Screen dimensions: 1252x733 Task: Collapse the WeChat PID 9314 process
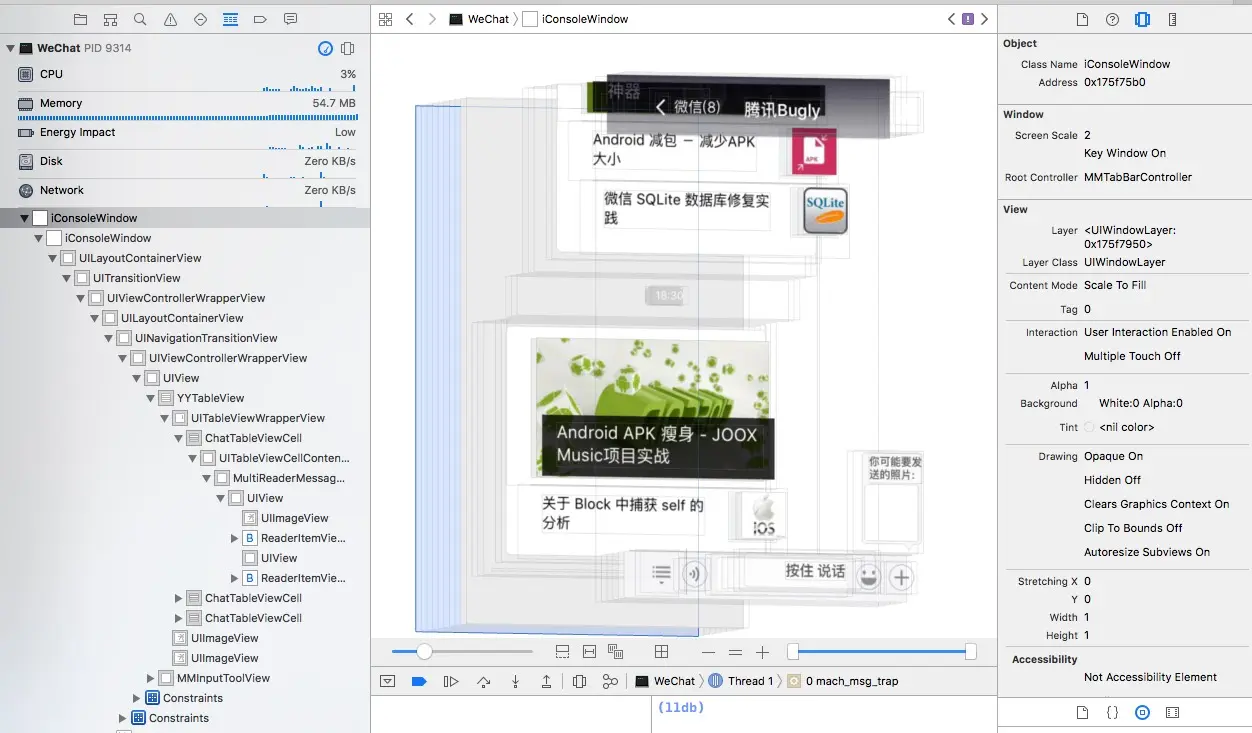click(x=11, y=48)
